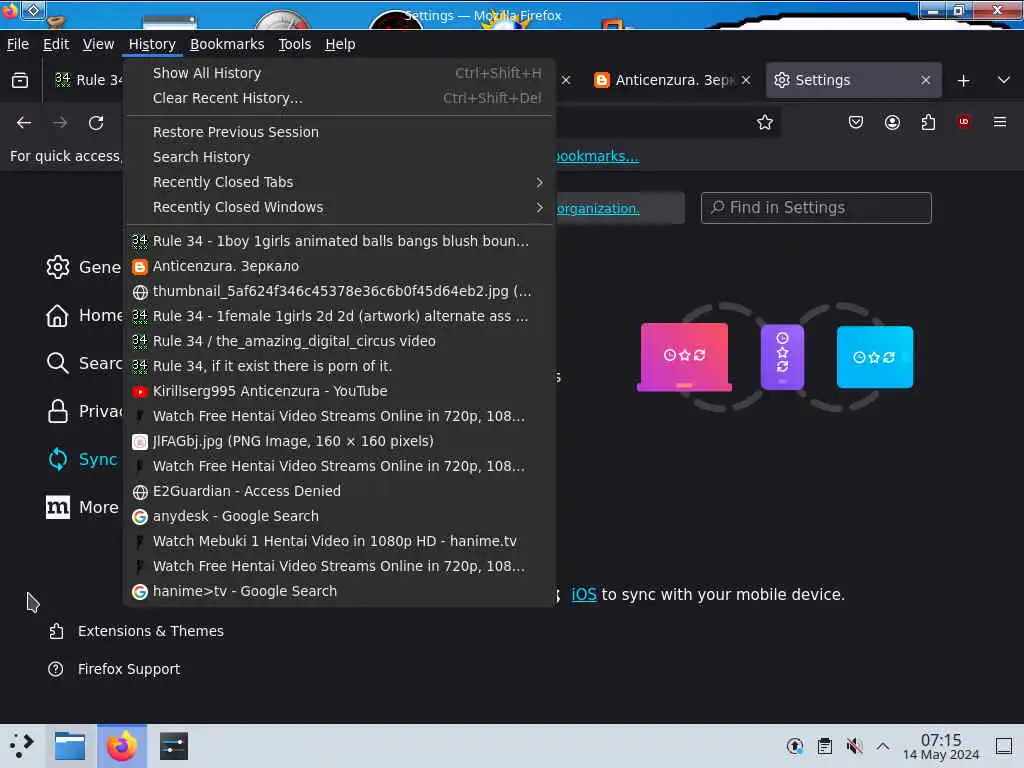Screen dimensions: 1024x768
Task: Open the Tools menu
Action: [x=295, y=44]
